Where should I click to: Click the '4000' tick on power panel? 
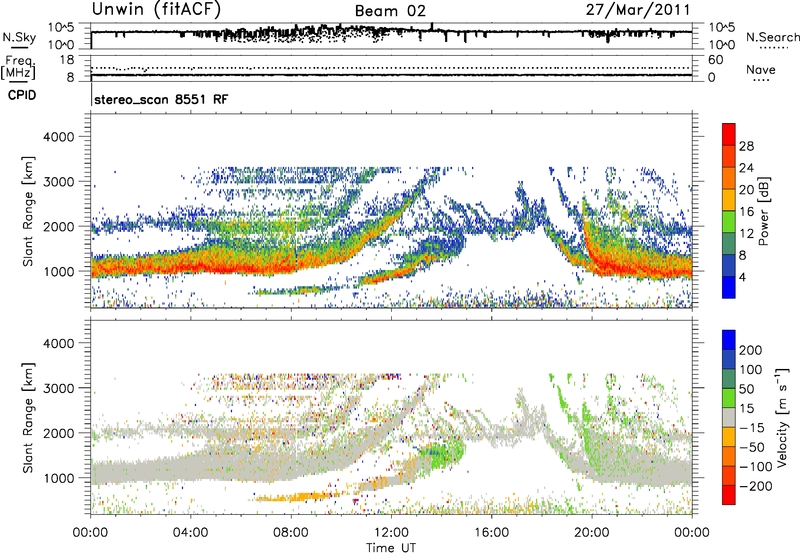[59, 137]
